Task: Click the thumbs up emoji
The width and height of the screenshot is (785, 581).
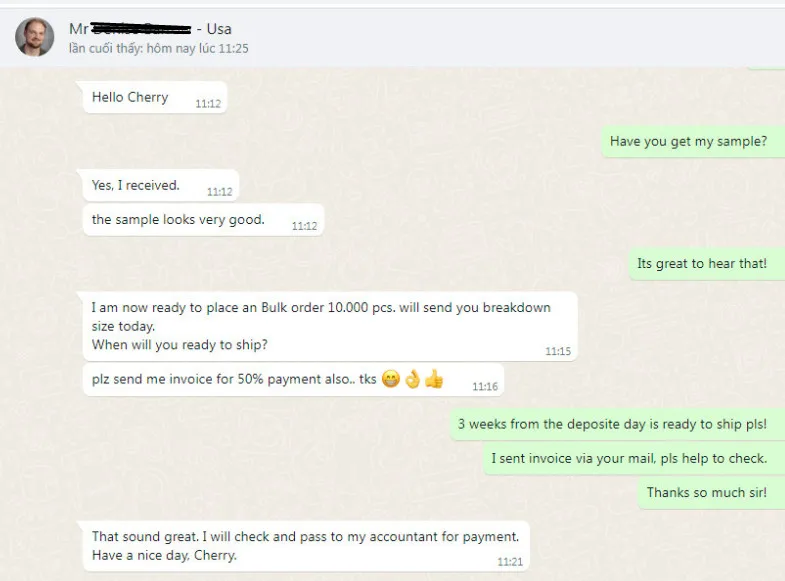Action: point(434,379)
